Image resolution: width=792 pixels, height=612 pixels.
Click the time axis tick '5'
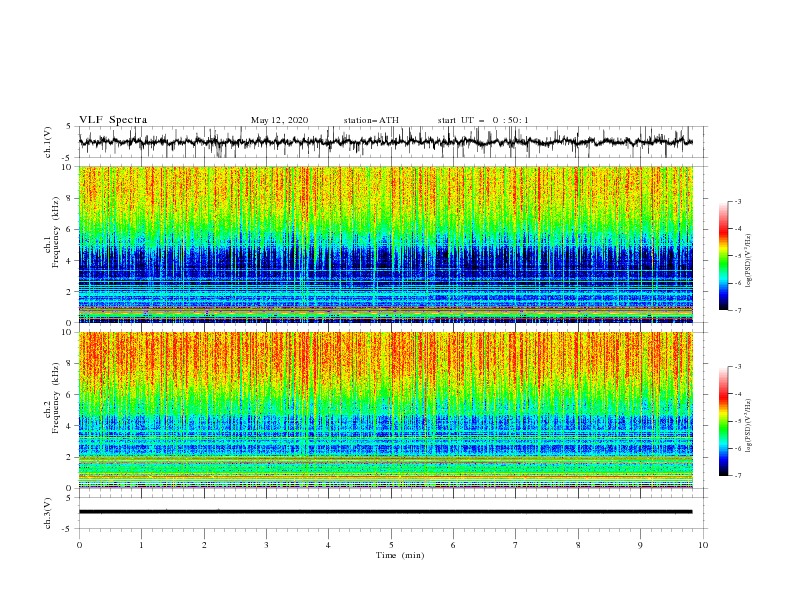(x=391, y=545)
